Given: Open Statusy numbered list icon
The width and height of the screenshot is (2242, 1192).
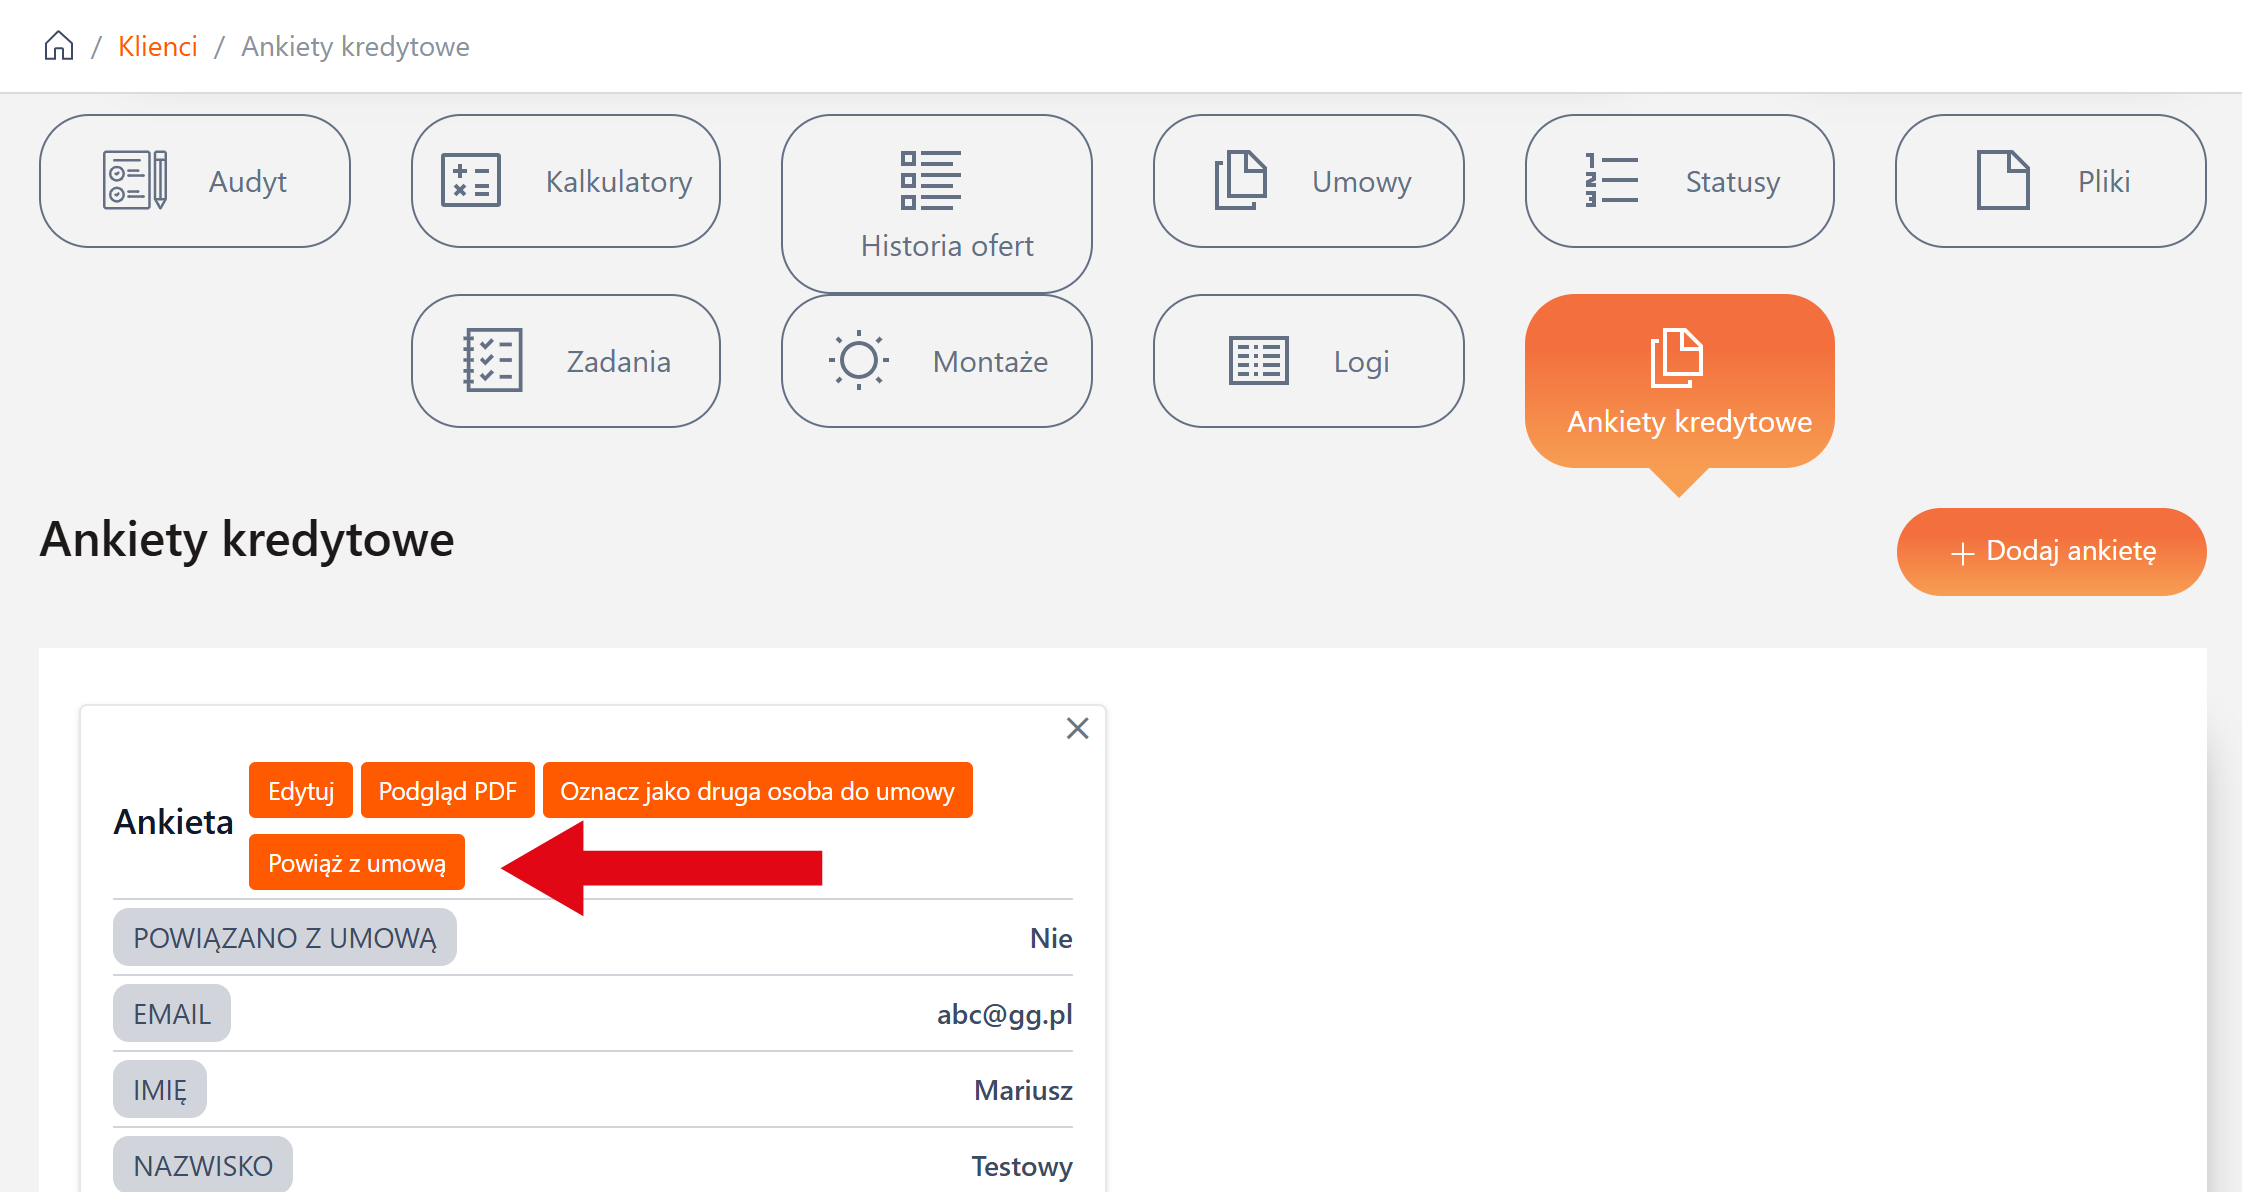Looking at the screenshot, I should pyautogui.click(x=1611, y=180).
